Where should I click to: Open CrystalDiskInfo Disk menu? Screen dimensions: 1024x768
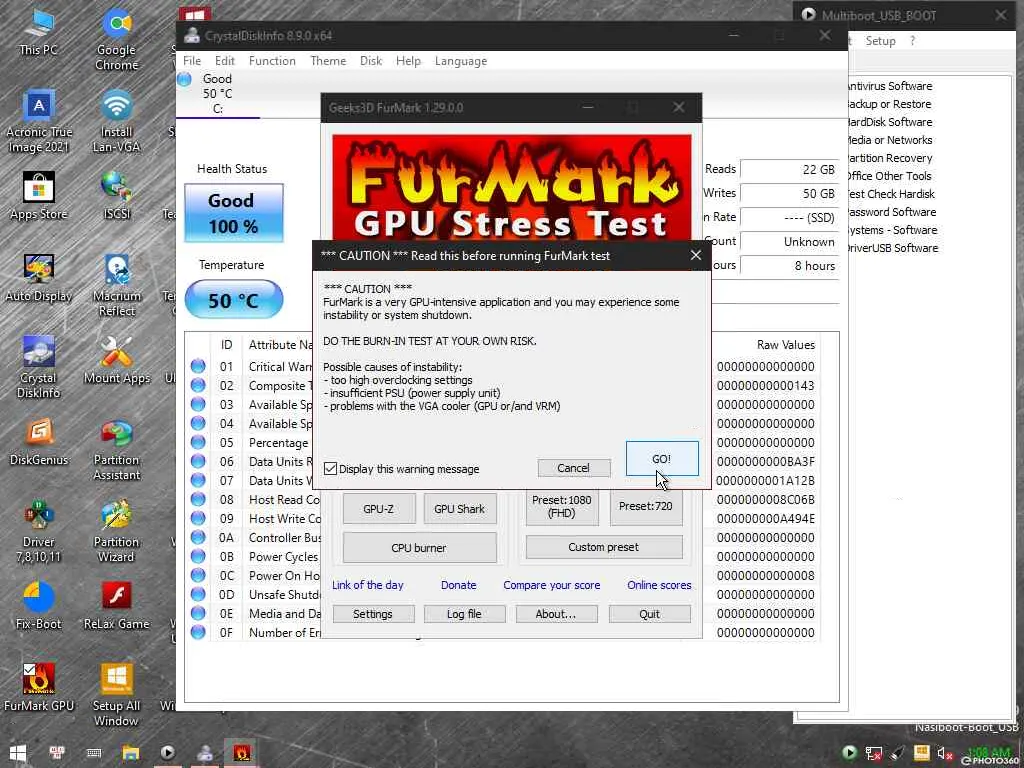(x=371, y=61)
